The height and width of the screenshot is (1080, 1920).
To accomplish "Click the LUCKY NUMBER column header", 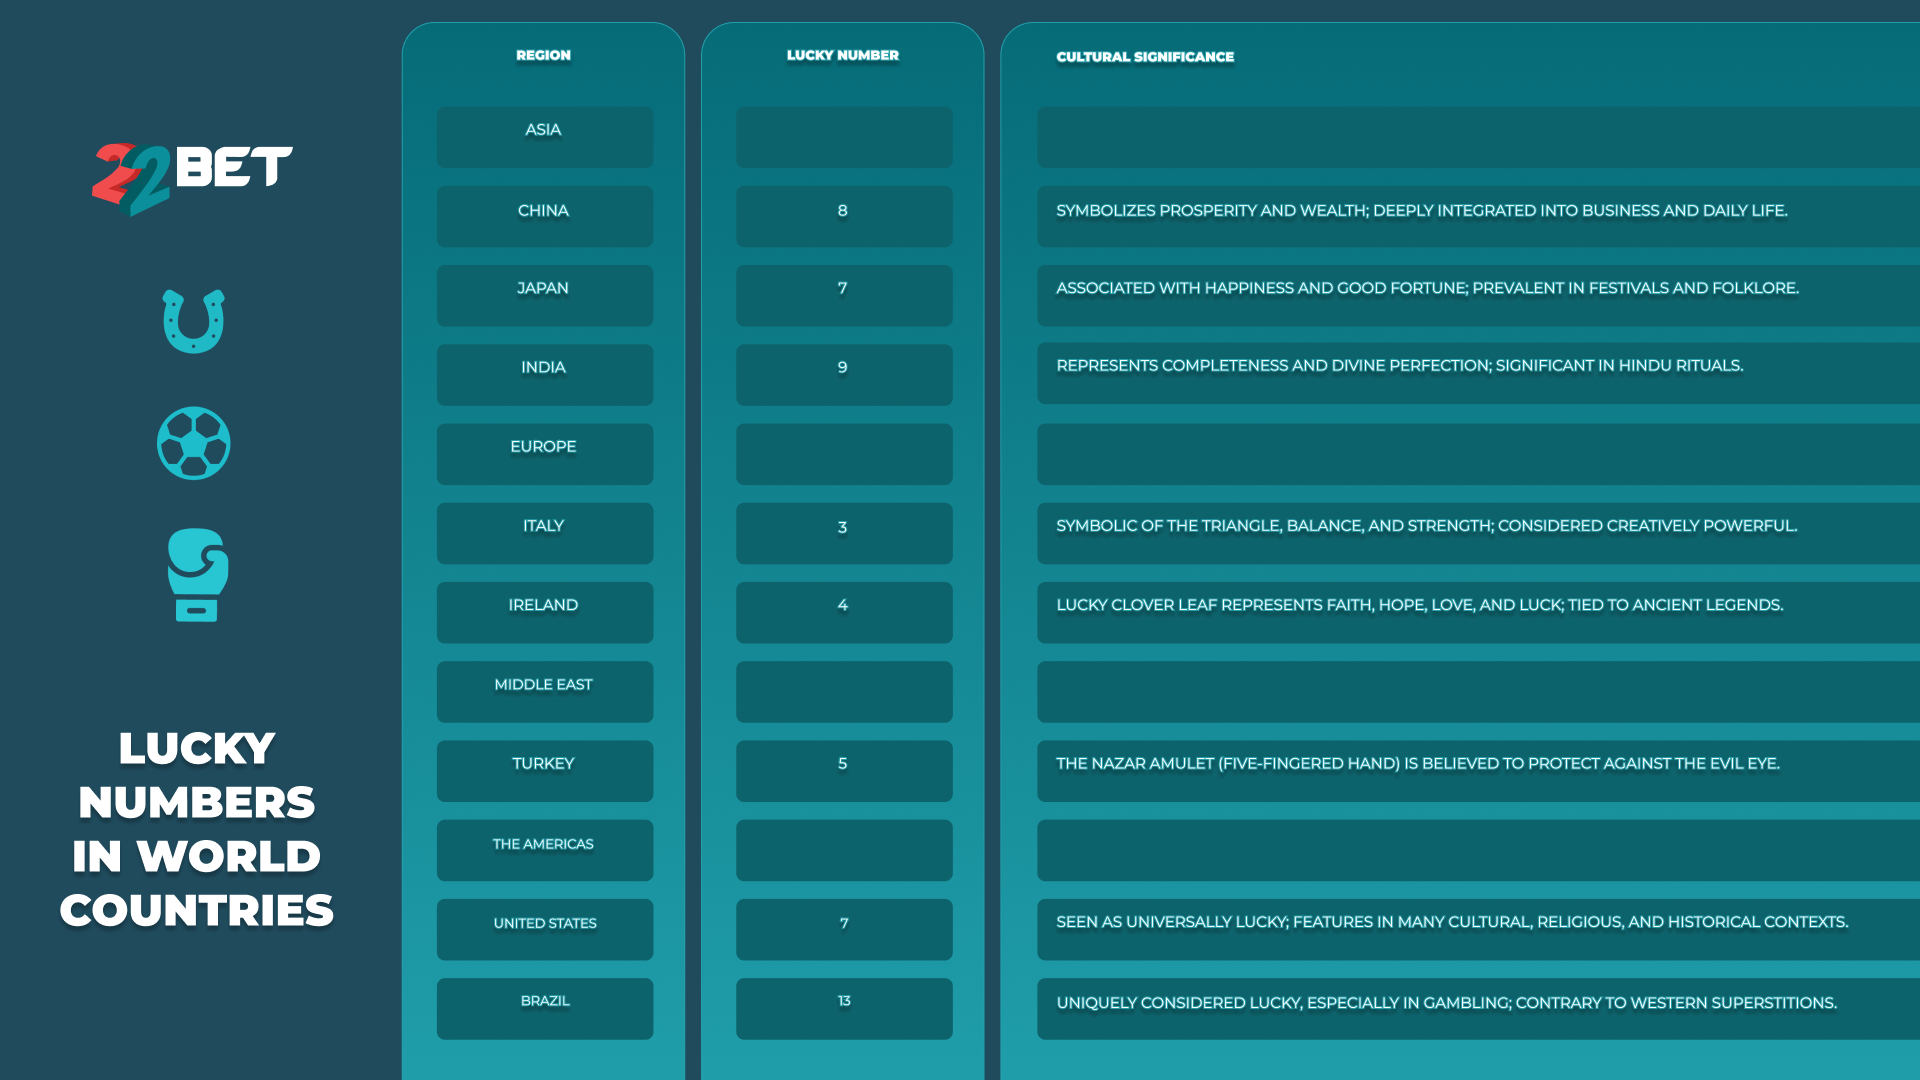I will tap(843, 55).
